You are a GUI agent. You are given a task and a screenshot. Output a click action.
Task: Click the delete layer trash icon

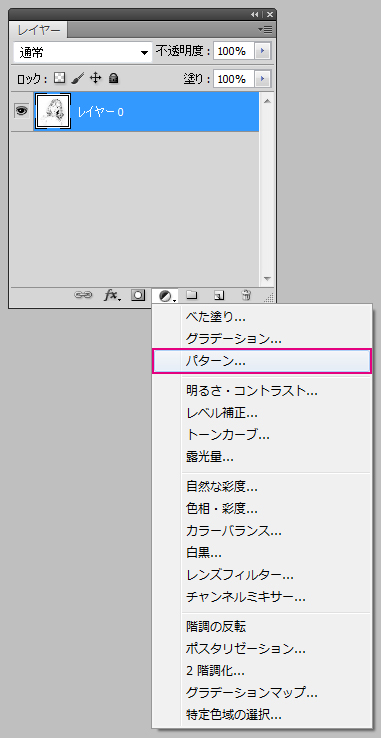click(x=246, y=295)
